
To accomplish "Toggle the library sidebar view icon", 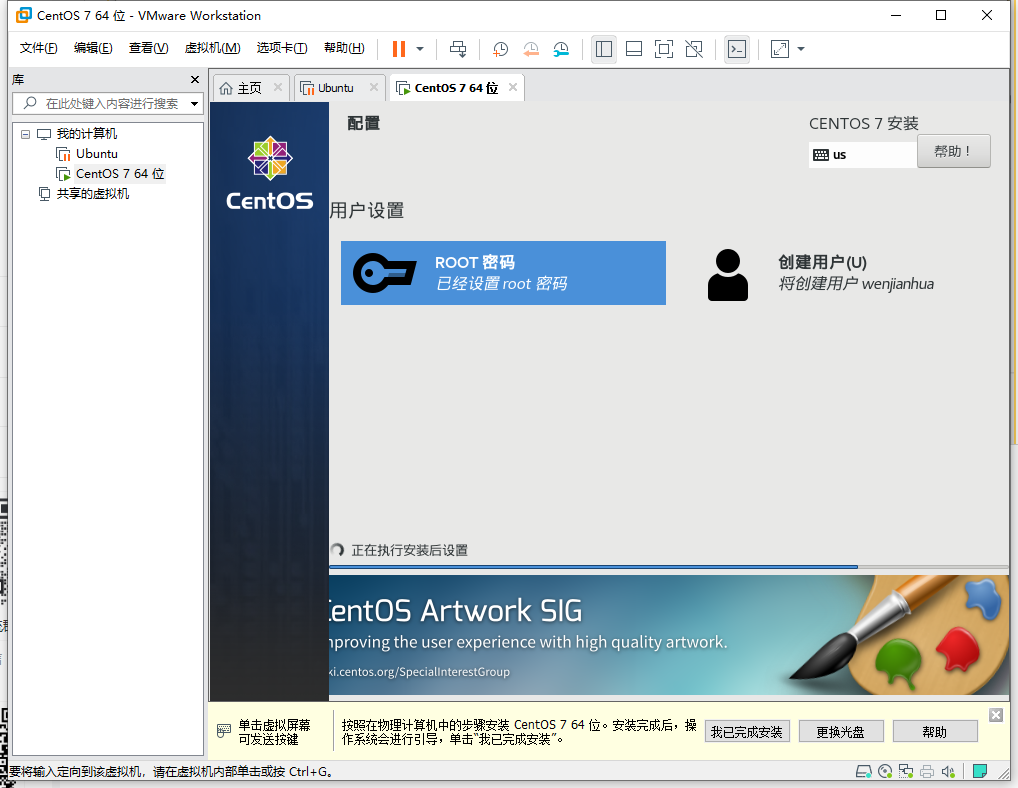I will 604,49.
